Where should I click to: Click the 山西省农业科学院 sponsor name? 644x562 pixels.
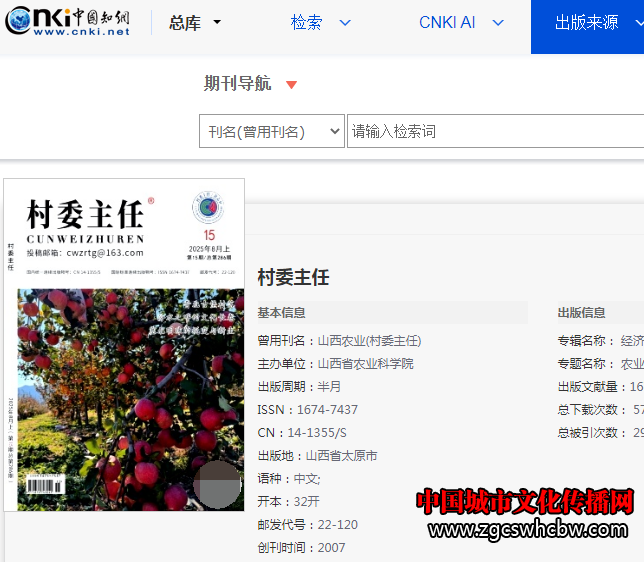[x=365, y=364]
